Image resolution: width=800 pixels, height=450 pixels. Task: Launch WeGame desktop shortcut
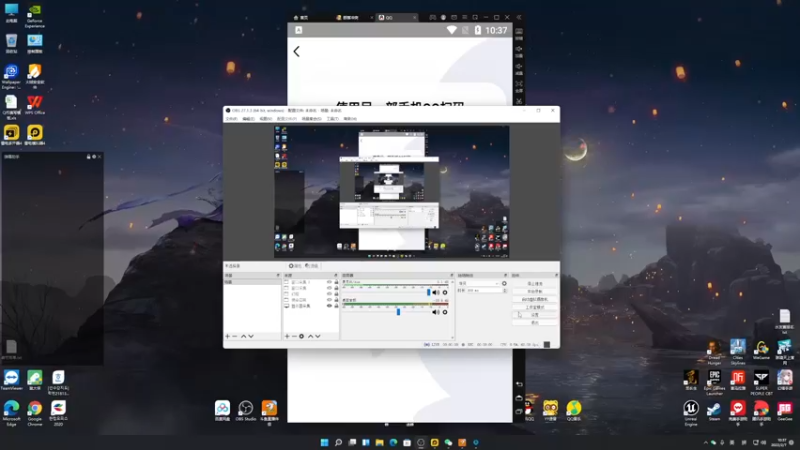click(x=761, y=350)
